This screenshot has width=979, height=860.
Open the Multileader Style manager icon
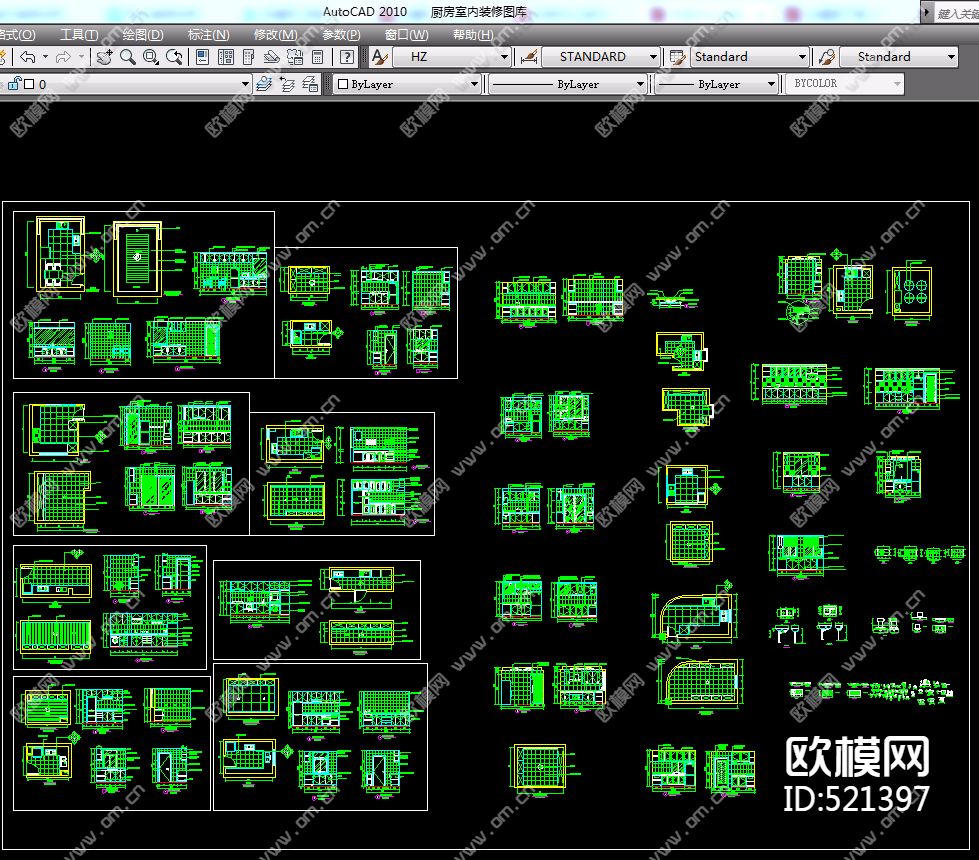pos(827,57)
